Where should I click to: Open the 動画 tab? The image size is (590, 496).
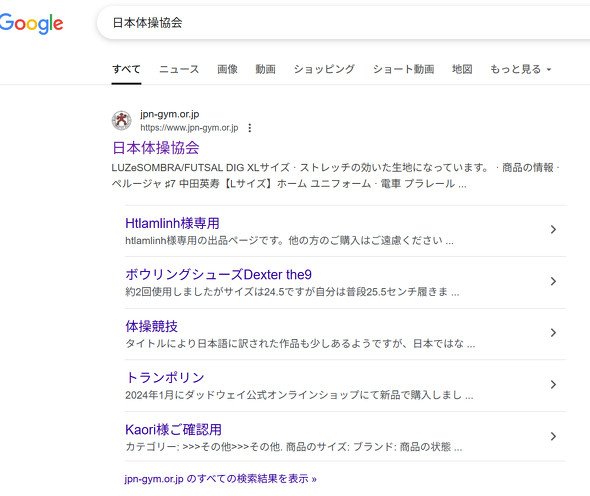[265, 69]
